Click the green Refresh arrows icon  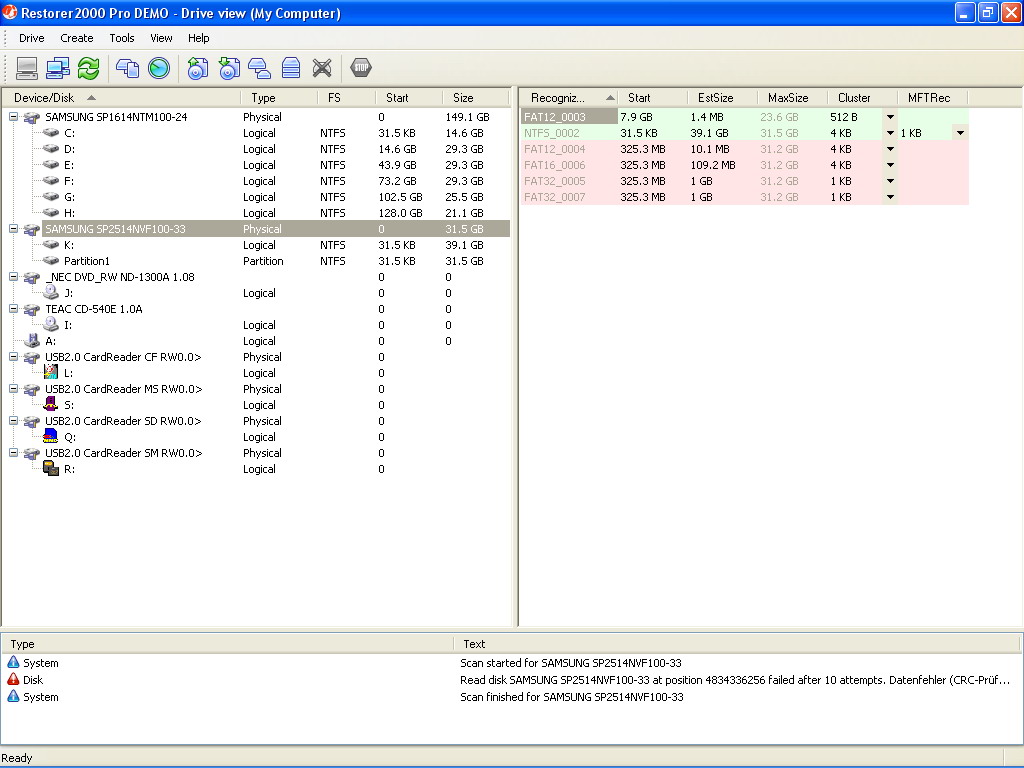(88, 68)
